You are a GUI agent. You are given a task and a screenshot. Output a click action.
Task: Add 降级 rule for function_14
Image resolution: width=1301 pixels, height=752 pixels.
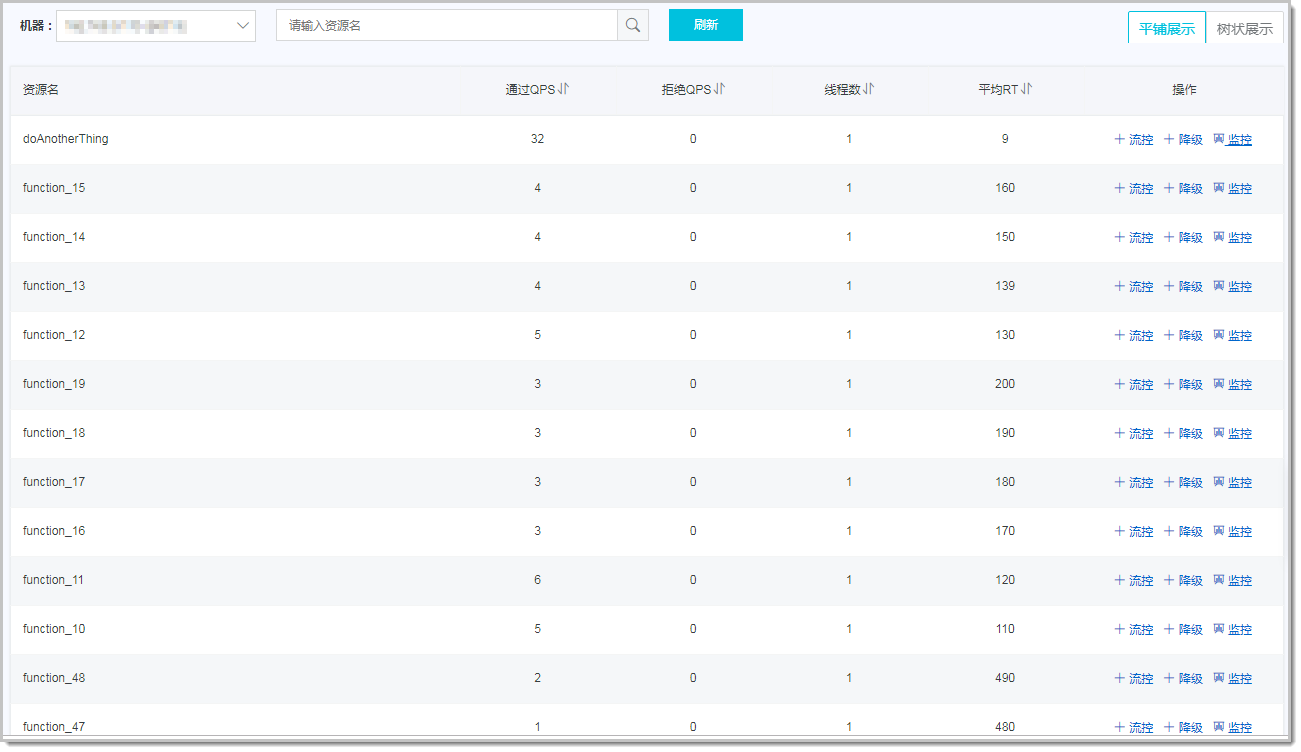click(x=1183, y=238)
